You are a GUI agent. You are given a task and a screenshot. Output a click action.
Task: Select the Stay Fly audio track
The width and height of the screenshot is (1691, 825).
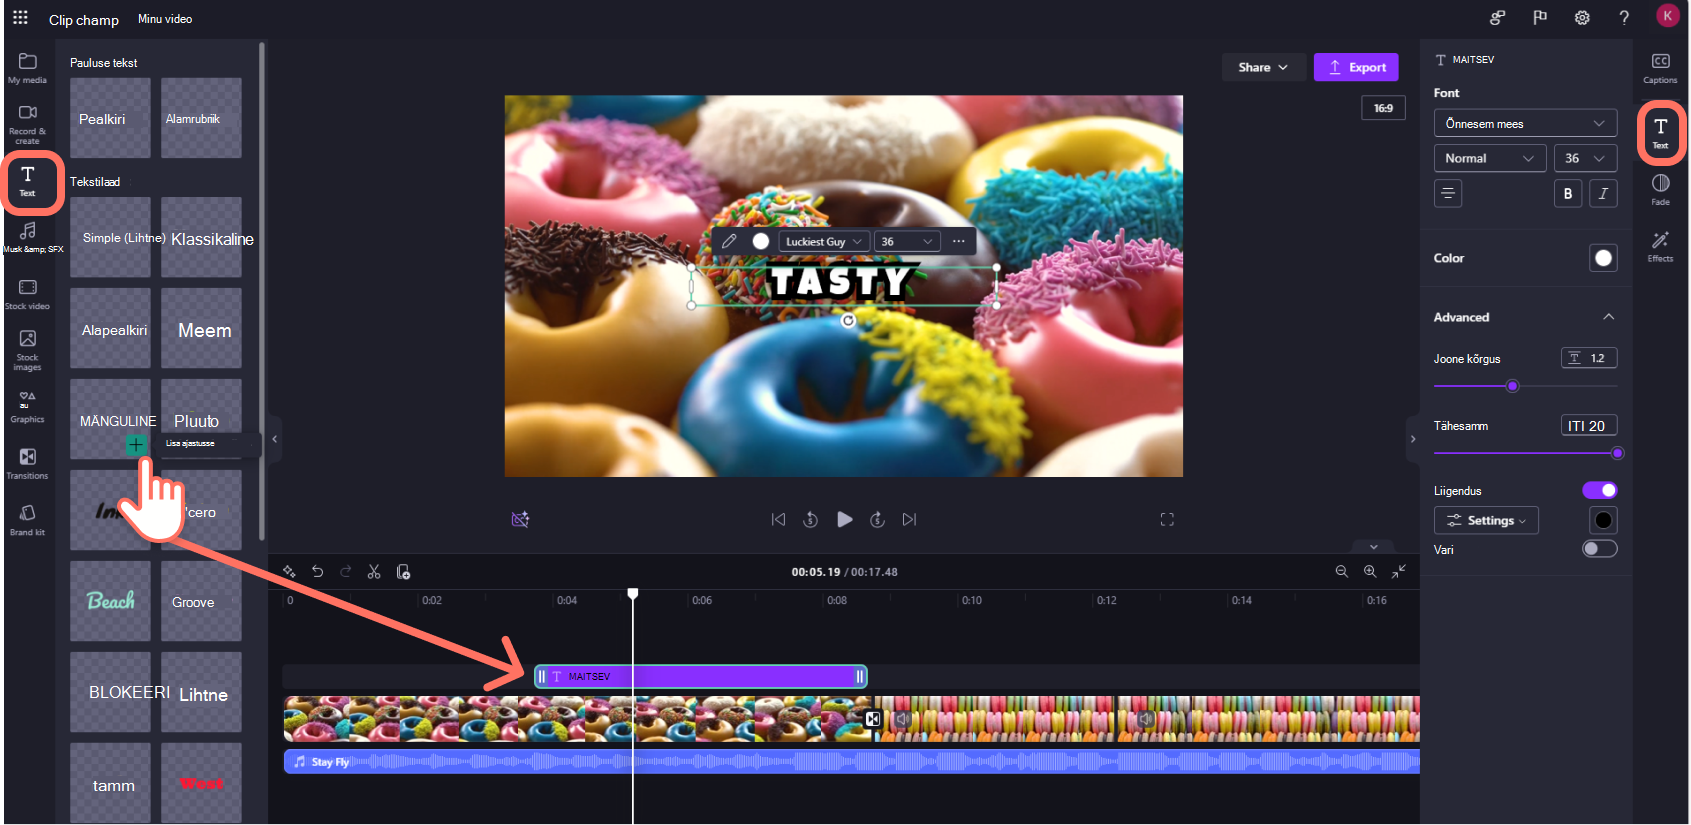(851, 761)
